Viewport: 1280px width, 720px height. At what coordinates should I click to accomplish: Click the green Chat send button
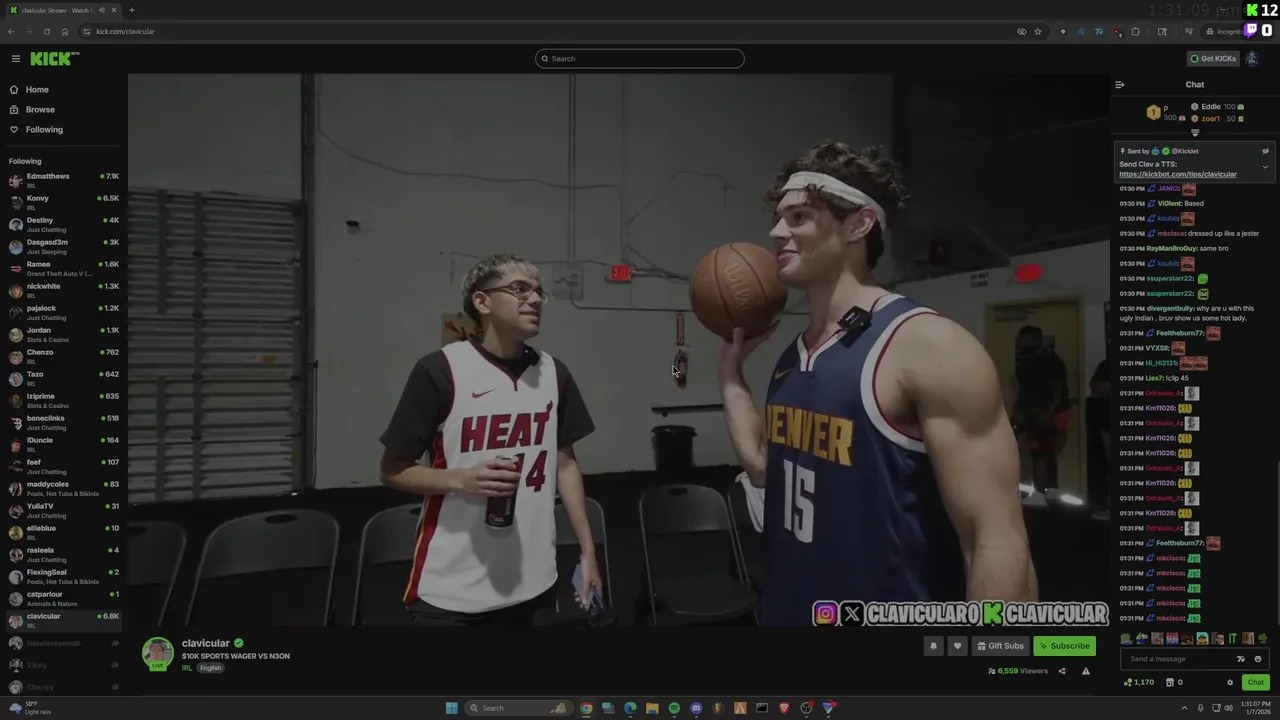pyautogui.click(x=1256, y=682)
